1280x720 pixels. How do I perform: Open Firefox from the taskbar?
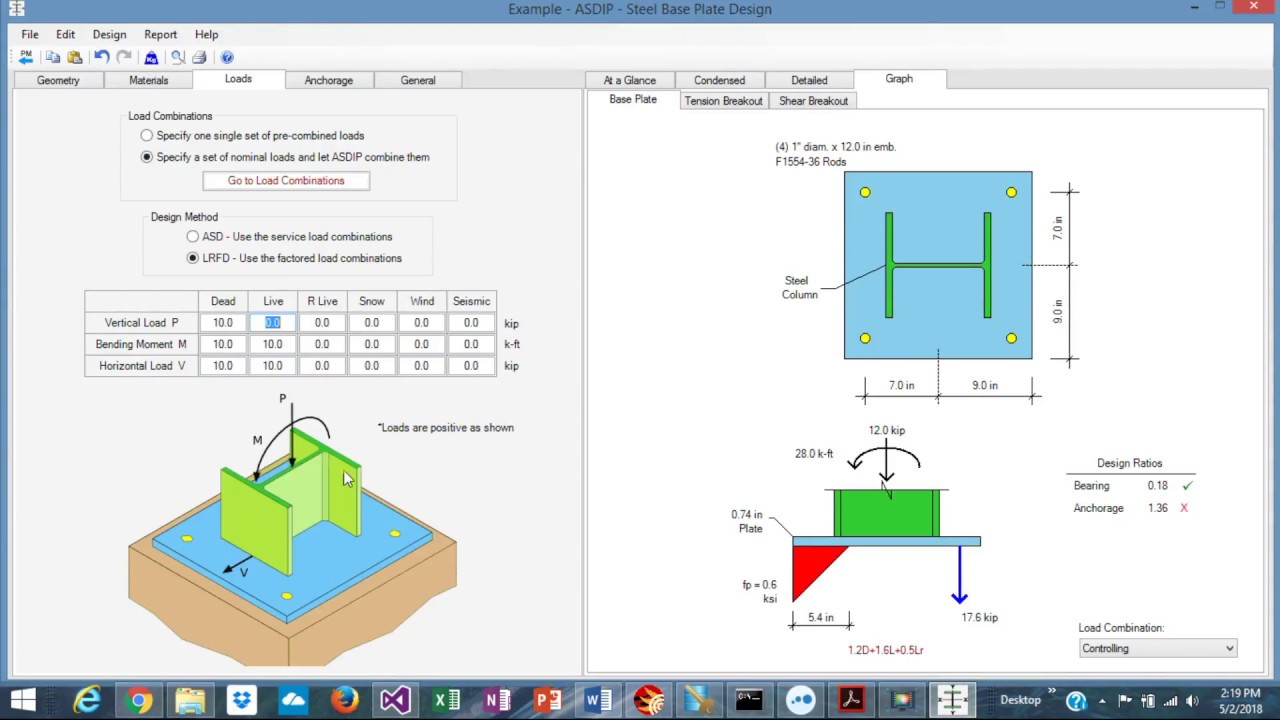coord(344,700)
